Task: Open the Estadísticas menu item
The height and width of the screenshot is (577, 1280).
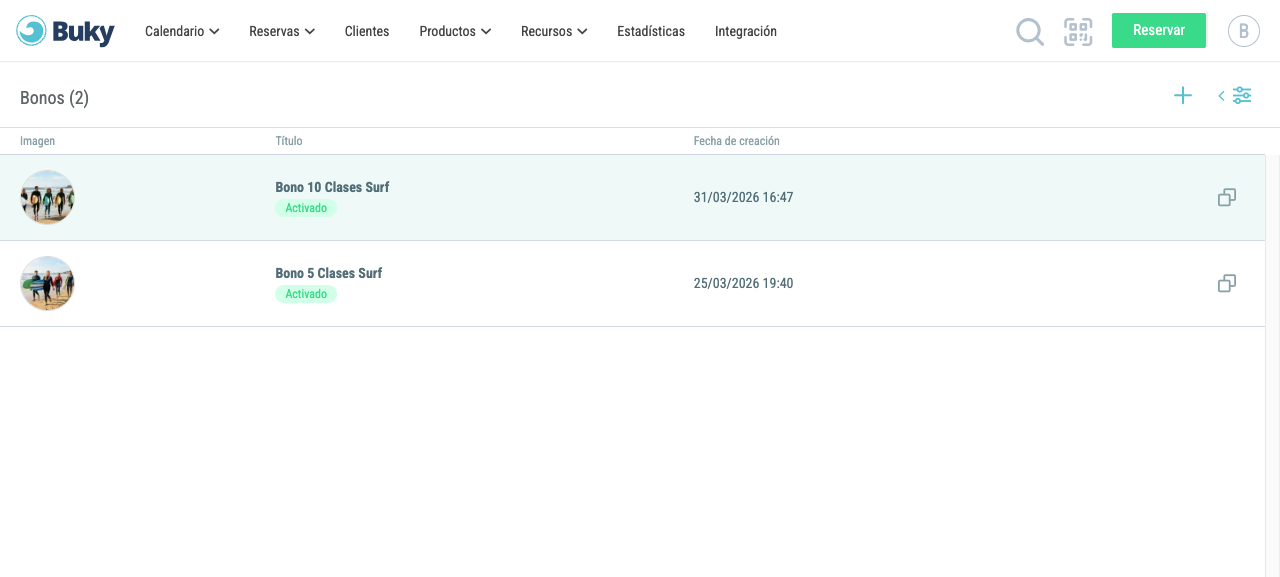Action: tap(651, 31)
